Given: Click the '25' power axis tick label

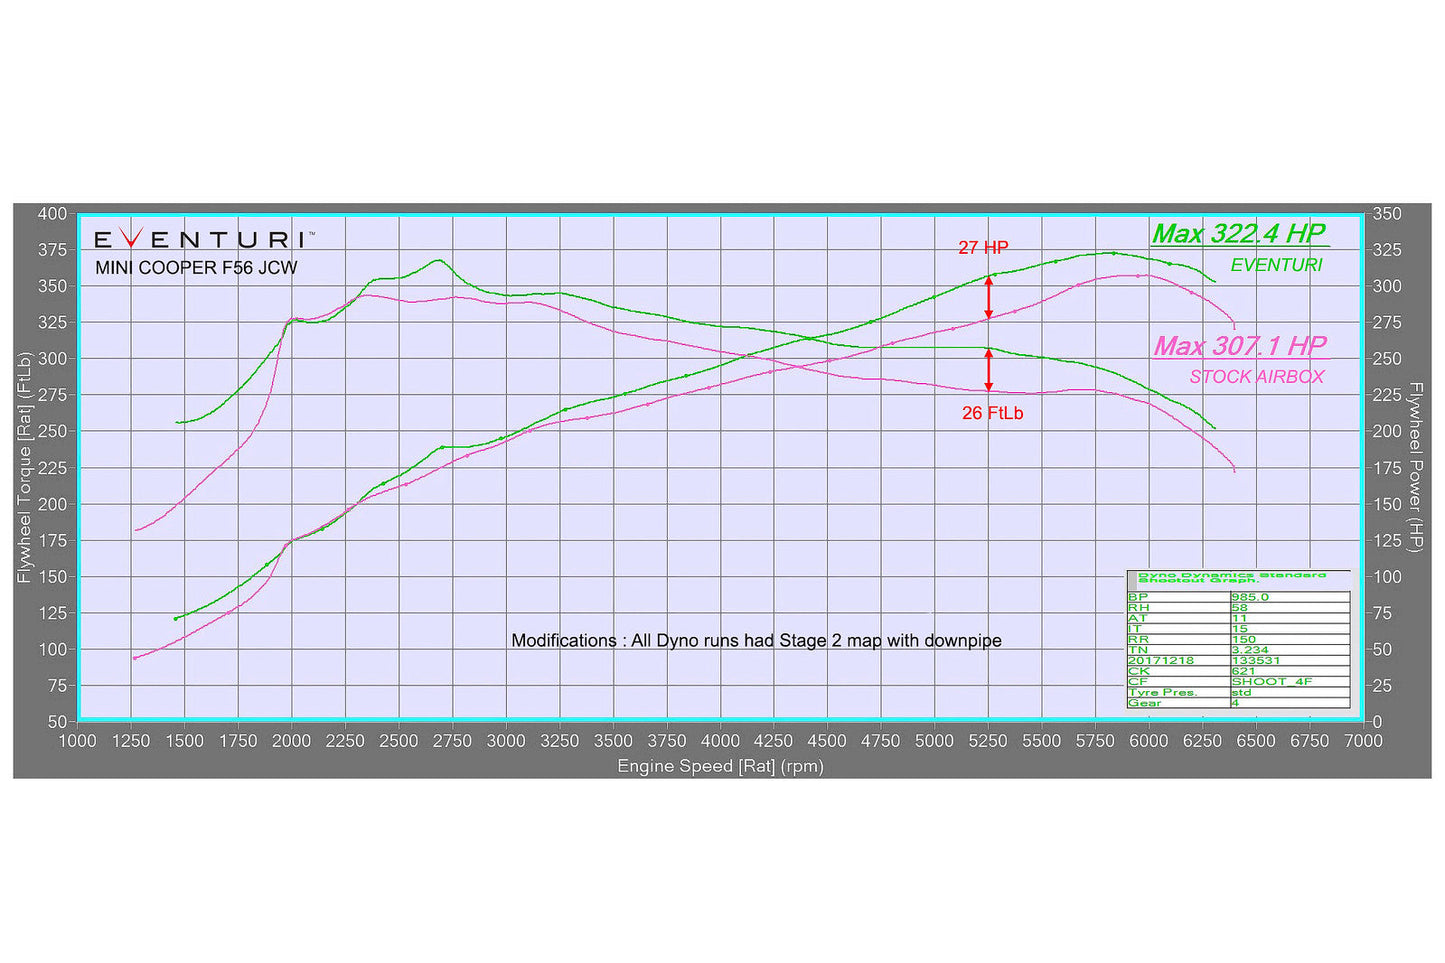Looking at the screenshot, I should point(1382,686).
